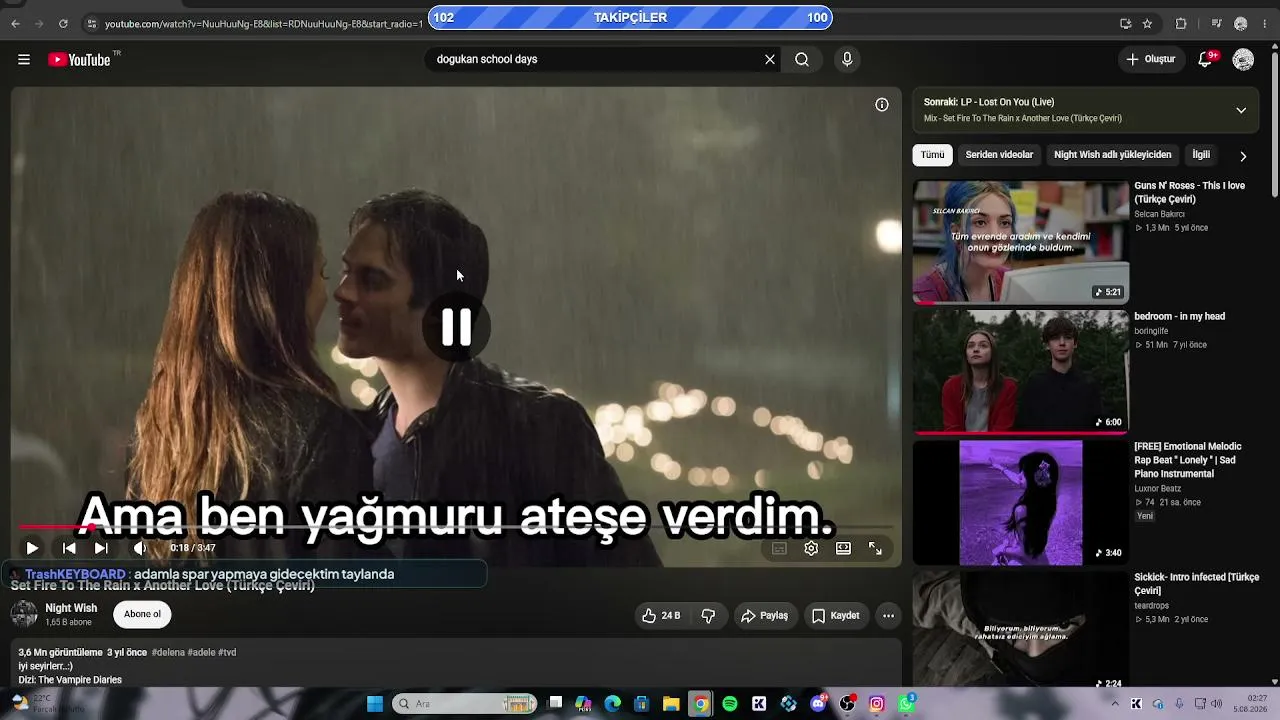1280x720 pixels.
Task: Click the #delena hashtag
Action: pos(168,652)
